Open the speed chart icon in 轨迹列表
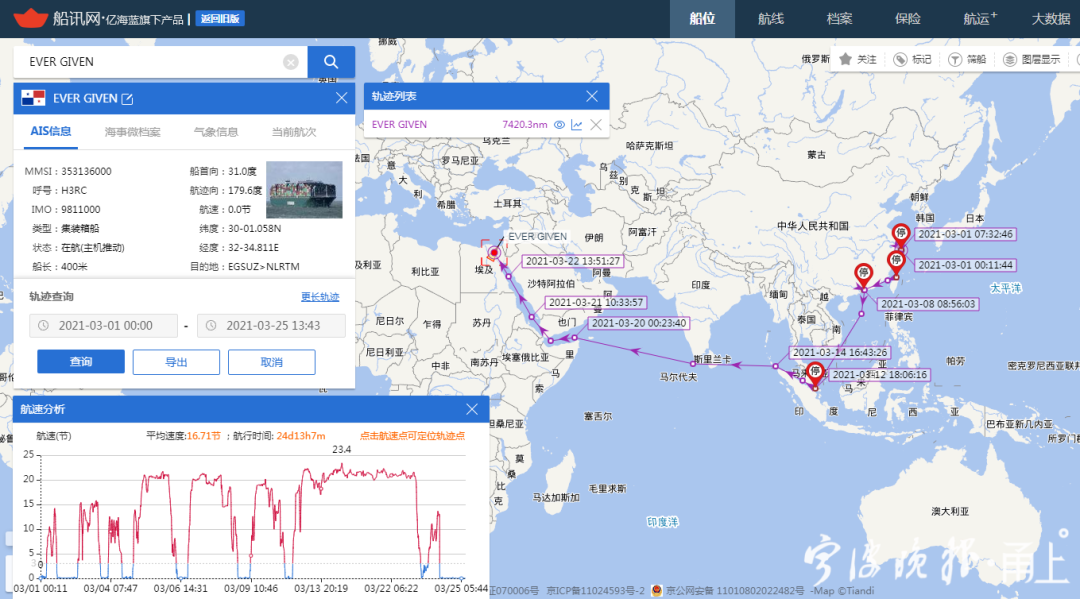The height and width of the screenshot is (599, 1080). point(577,125)
